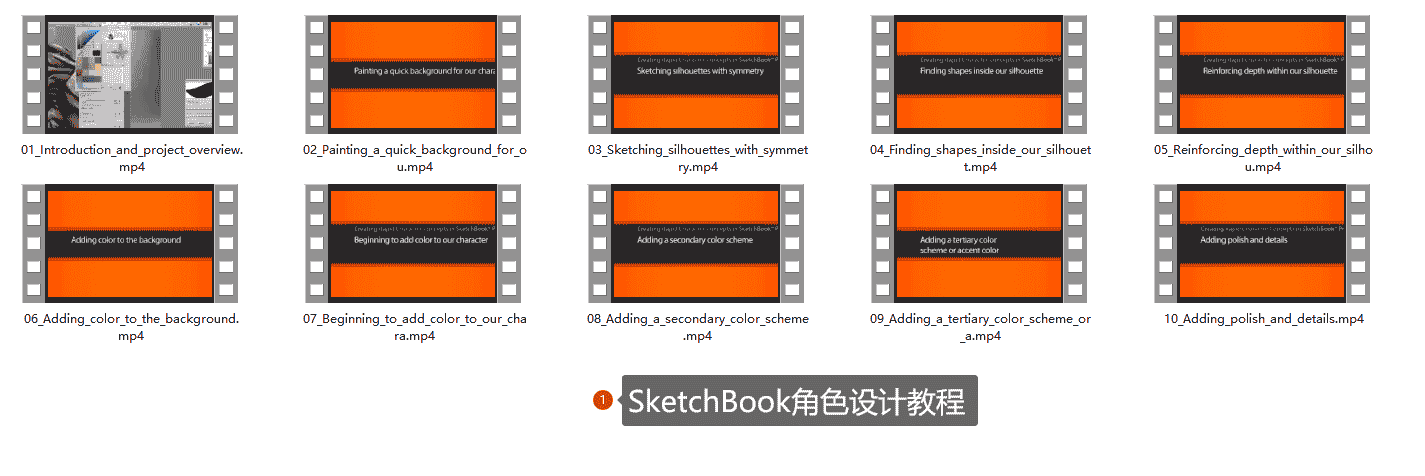The height and width of the screenshot is (476, 1425).
Task: Click file name 07_Beginning_to_add_color_to_our_chara.mp4
Action: pyautogui.click(x=414, y=327)
